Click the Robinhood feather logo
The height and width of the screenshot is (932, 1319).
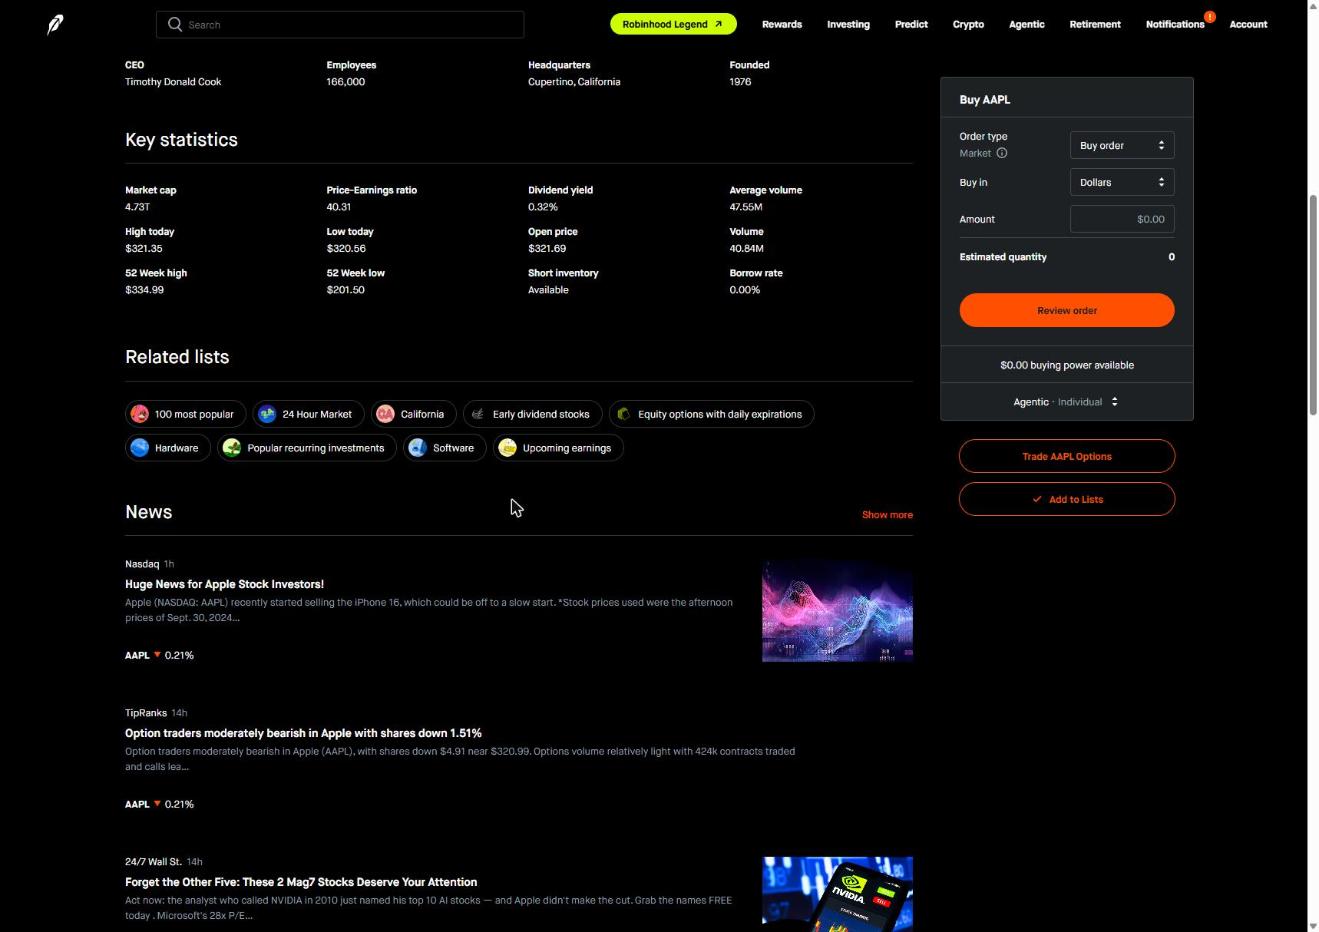pos(55,24)
